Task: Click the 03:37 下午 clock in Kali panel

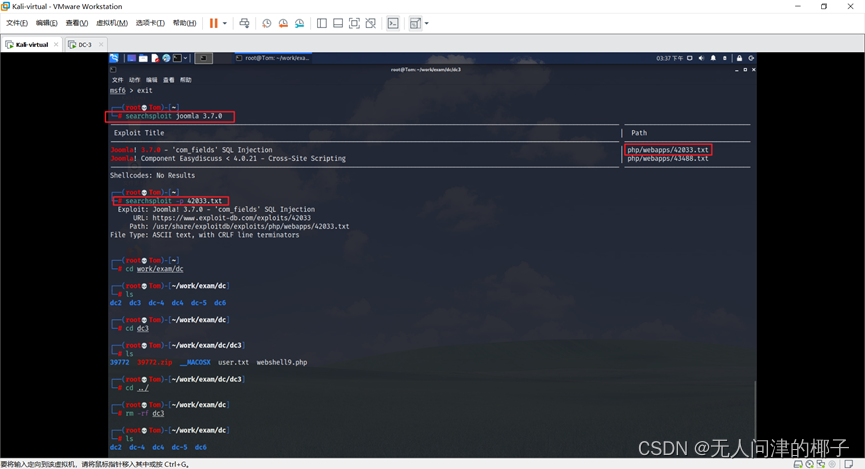Action: pos(670,58)
